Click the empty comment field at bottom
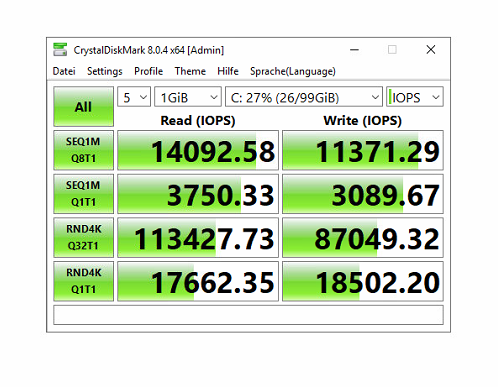Screen dimensions: 498x387 pyautogui.click(x=248, y=315)
